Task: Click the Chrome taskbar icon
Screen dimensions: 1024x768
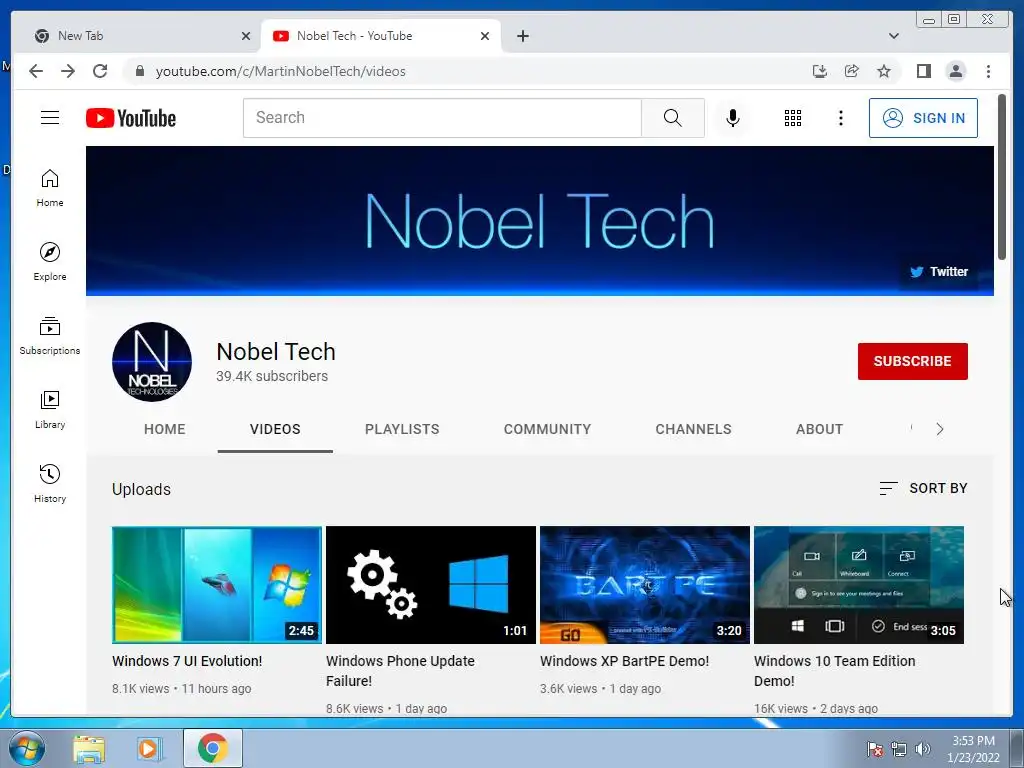Action: [212, 748]
